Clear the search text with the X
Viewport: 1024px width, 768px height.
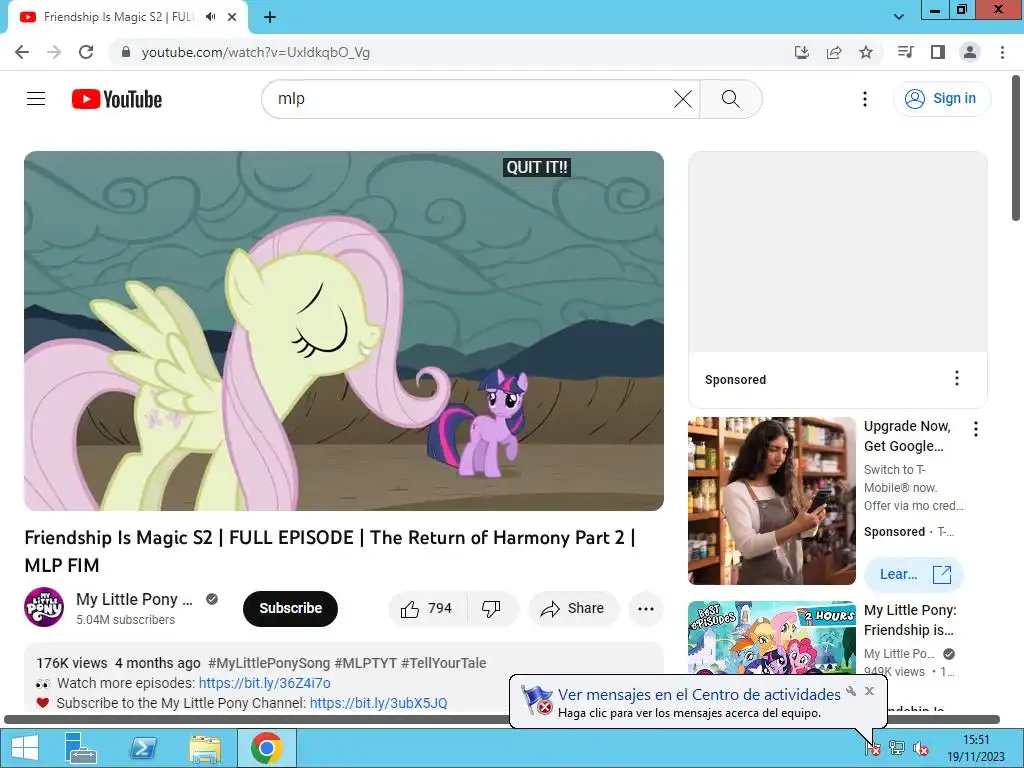click(x=682, y=99)
